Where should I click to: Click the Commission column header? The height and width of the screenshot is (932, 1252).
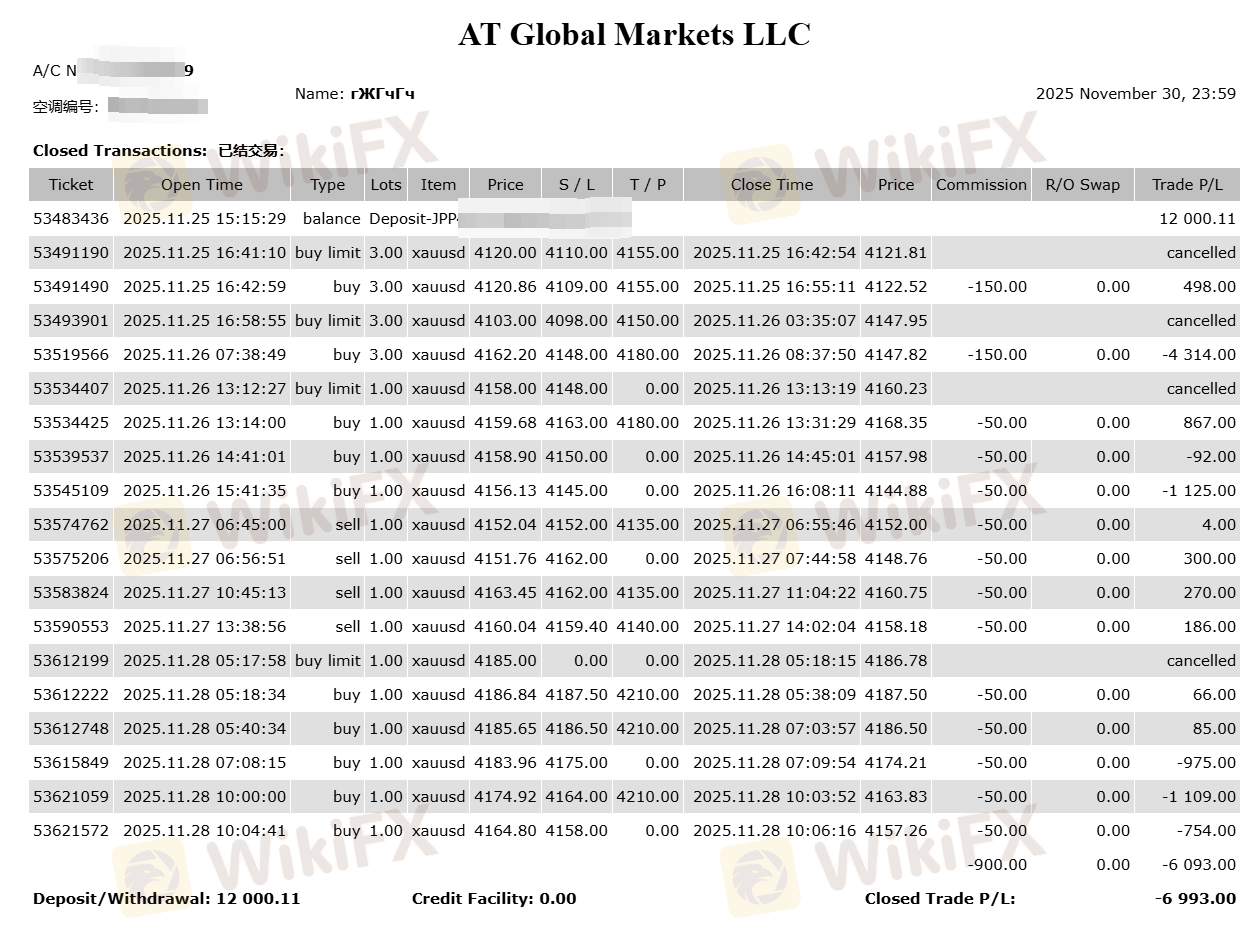(981, 184)
